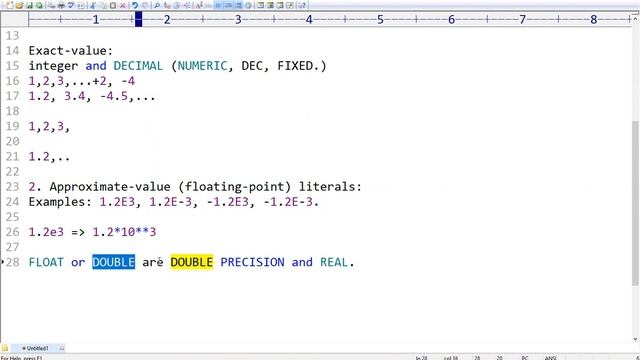Viewport: 640px width, 360px height.
Task: Click Examples: on line 24
Action: tap(60, 202)
